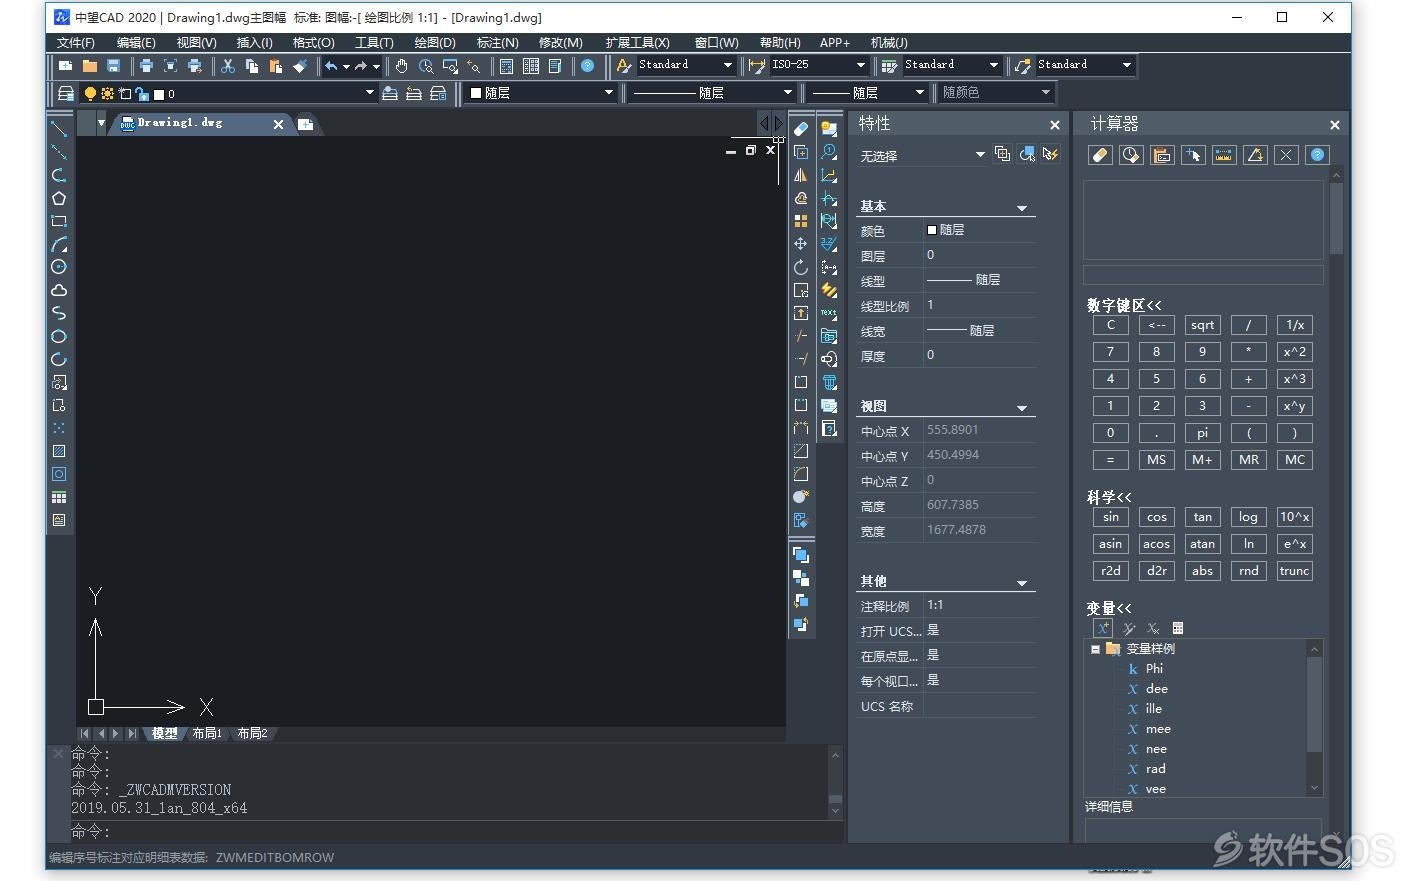1414x881 pixels.
Task: Open the 文件(F) menu
Action: tap(76, 42)
